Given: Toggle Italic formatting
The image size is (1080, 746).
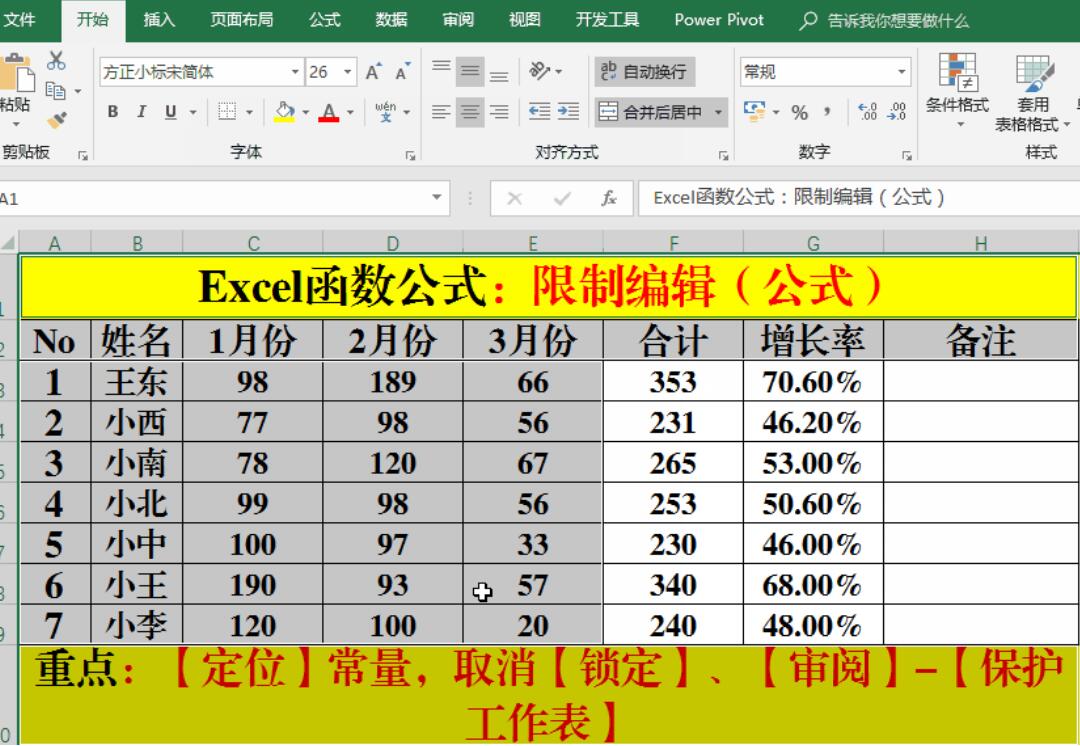Looking at the screenshot, I should click(141, 112).
